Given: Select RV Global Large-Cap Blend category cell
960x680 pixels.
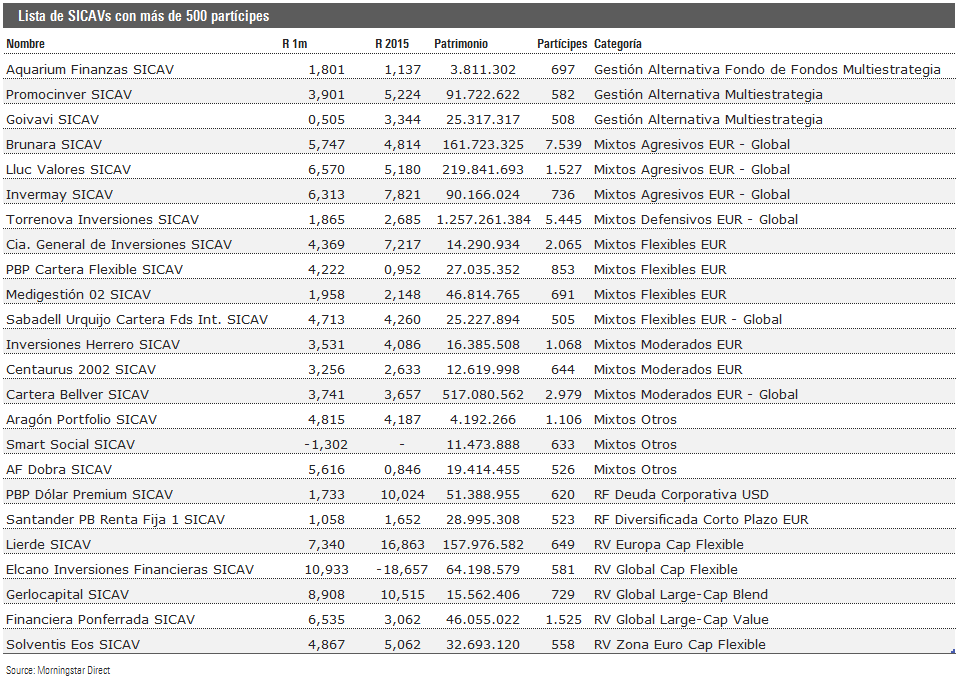Looking at the screenshot, I should [681, 595].
